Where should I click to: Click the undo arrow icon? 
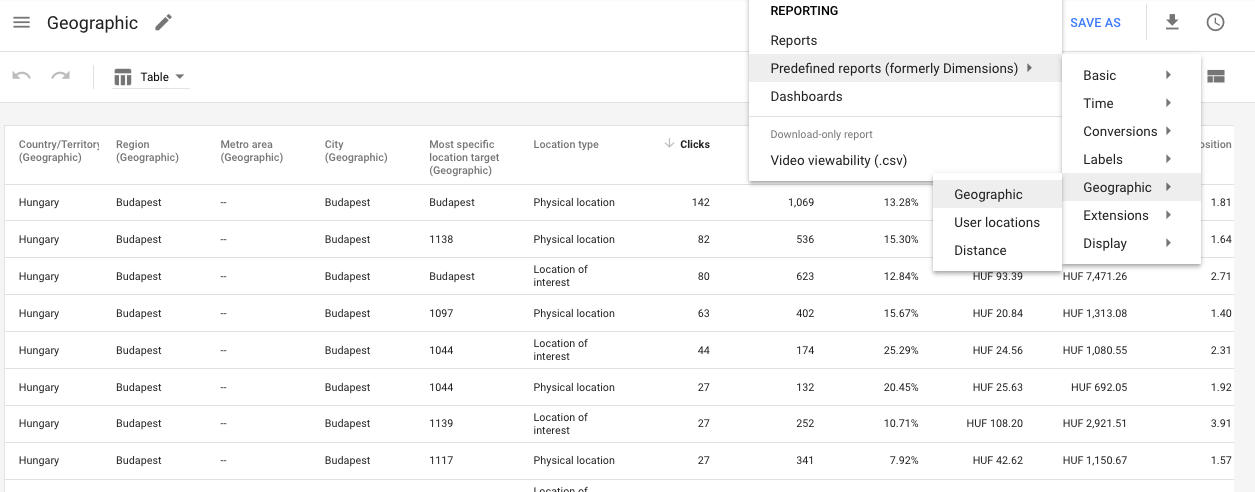[x=22, y=76]
